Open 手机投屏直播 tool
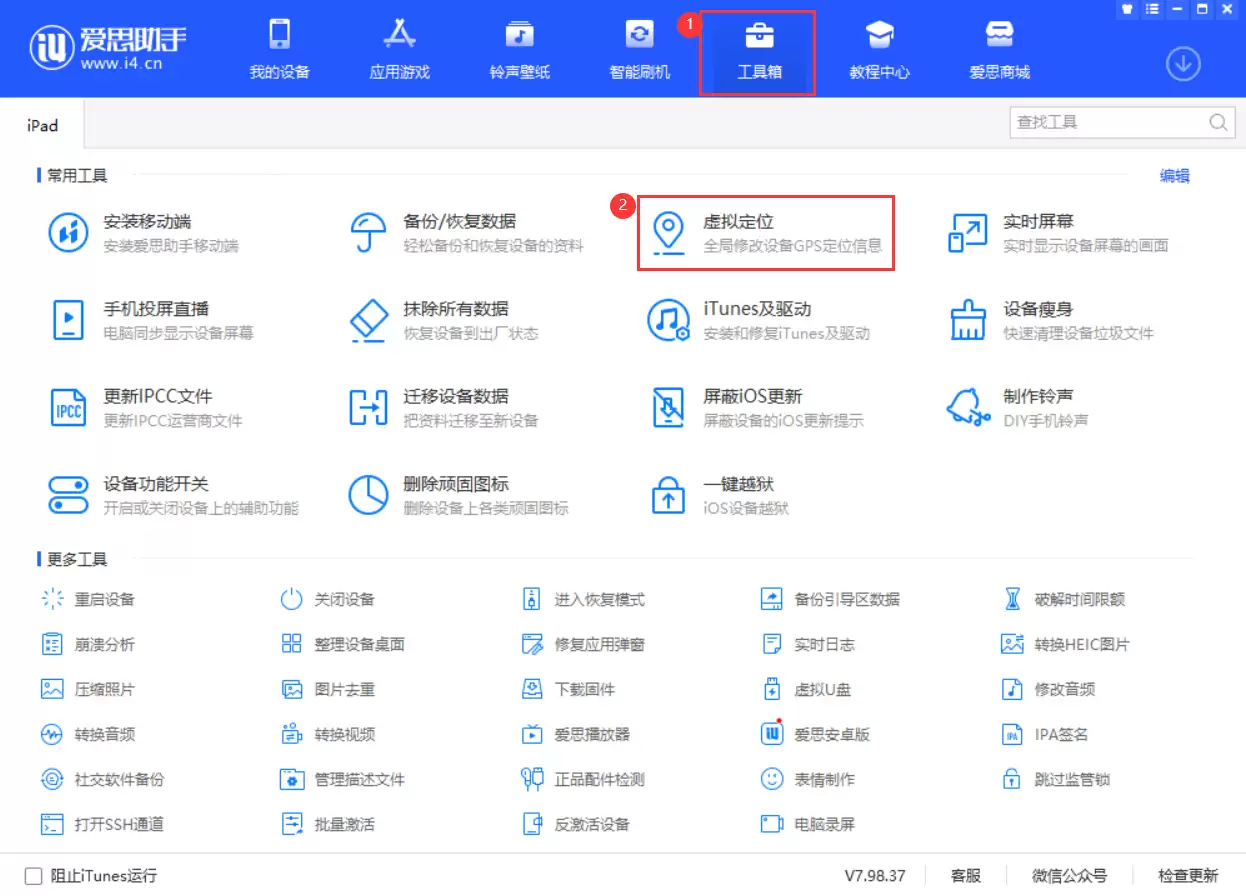 pyautogui.click(x=150, y=320)
